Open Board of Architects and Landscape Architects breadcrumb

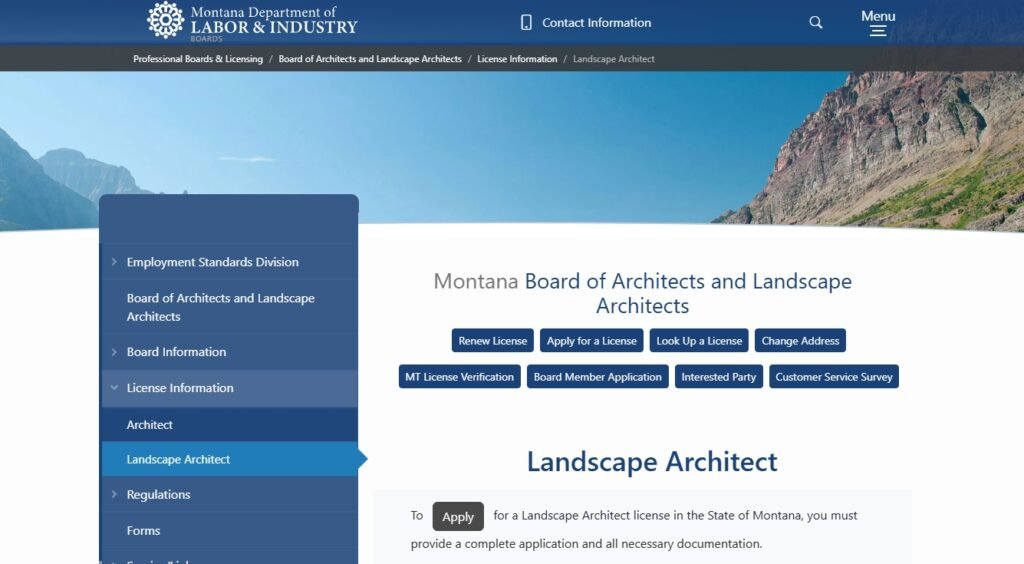click(x=370, y=59)
